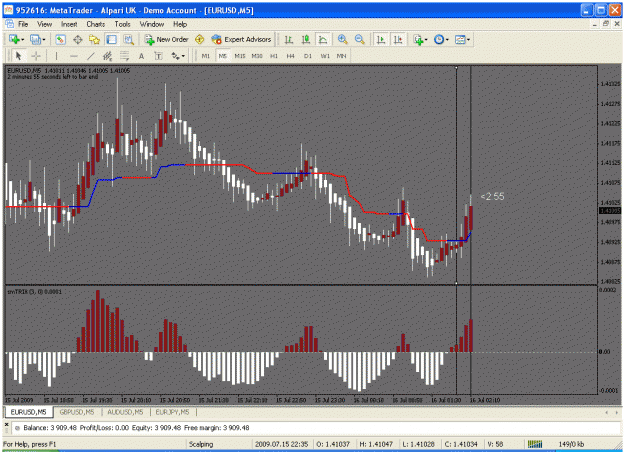Select the Draw Text Label tool
The image size is (625, 452).
[158, 56]
